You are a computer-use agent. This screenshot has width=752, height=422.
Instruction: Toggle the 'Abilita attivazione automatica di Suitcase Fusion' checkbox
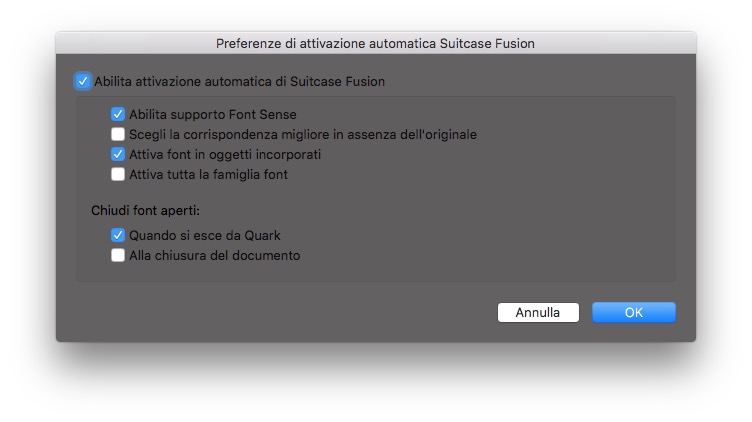[x=82, y=81]
